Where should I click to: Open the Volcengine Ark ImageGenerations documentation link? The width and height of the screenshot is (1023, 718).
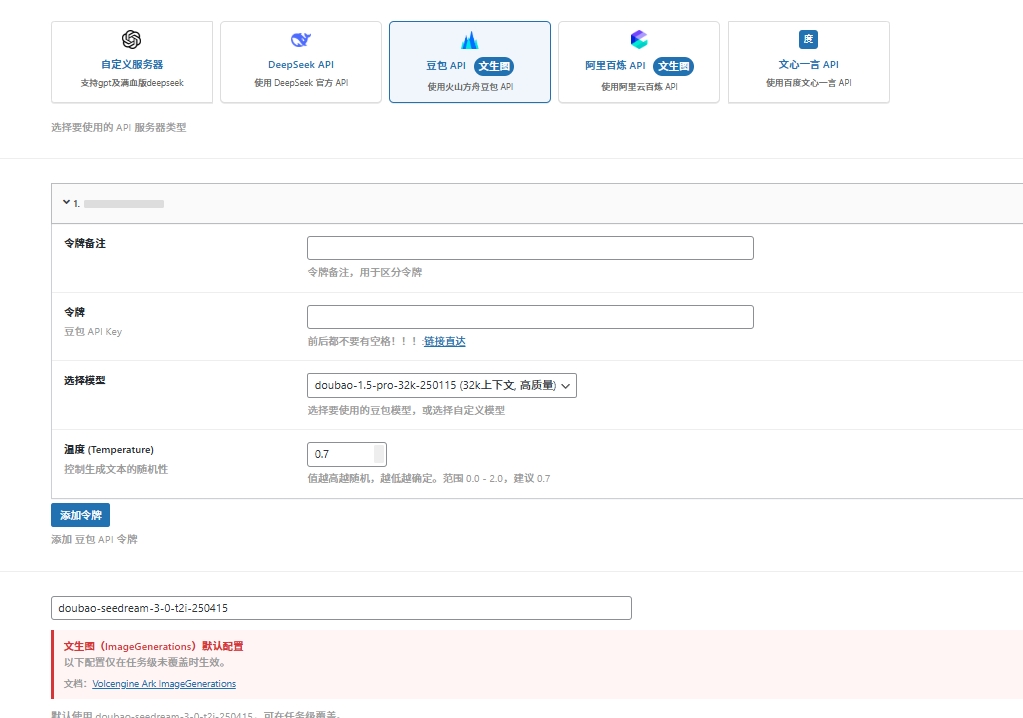point(164,684)
